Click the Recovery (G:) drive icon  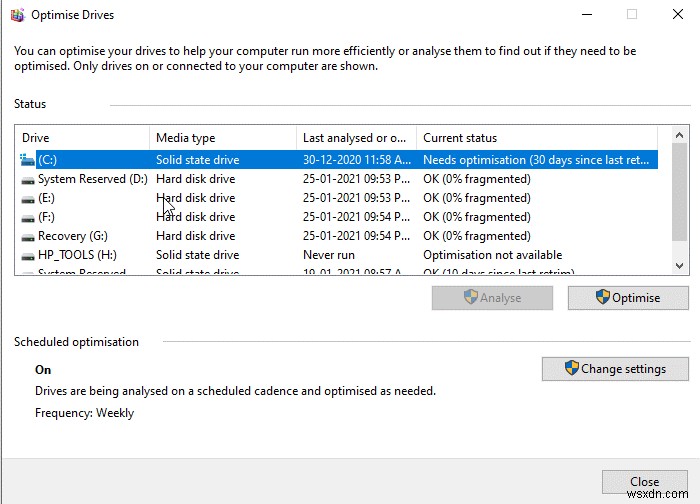pos(28,237)
